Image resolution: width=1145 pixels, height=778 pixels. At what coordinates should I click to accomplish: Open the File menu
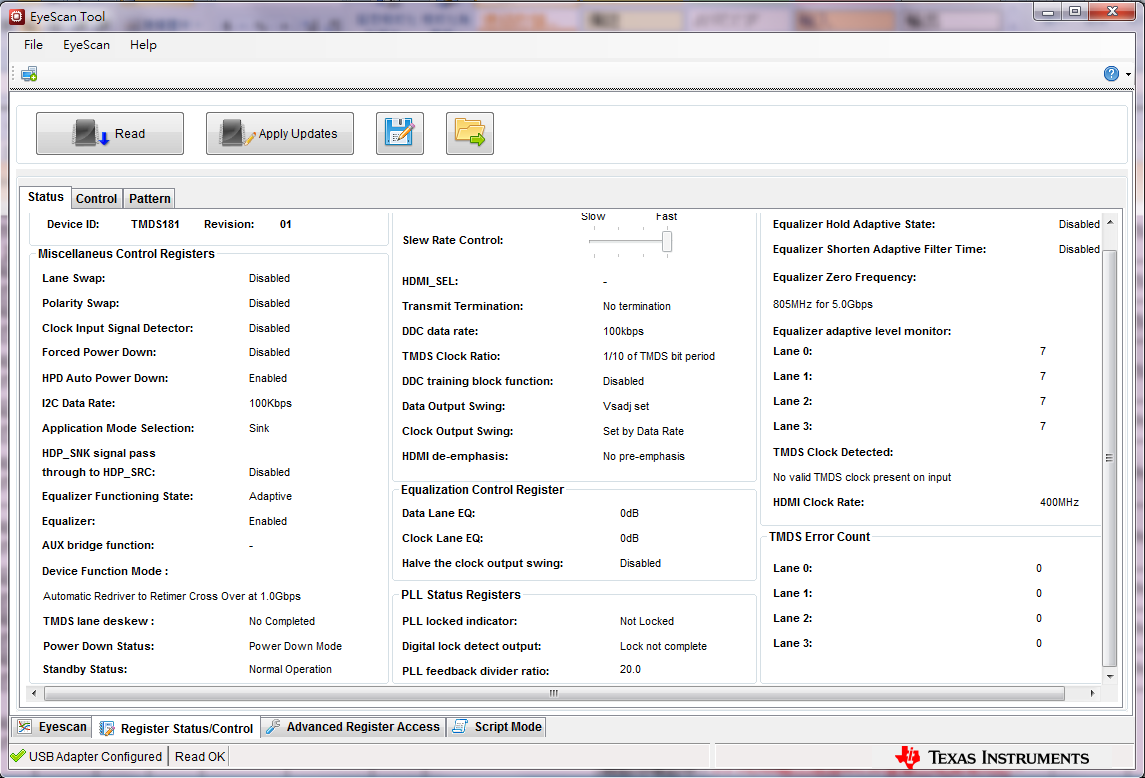34,45
